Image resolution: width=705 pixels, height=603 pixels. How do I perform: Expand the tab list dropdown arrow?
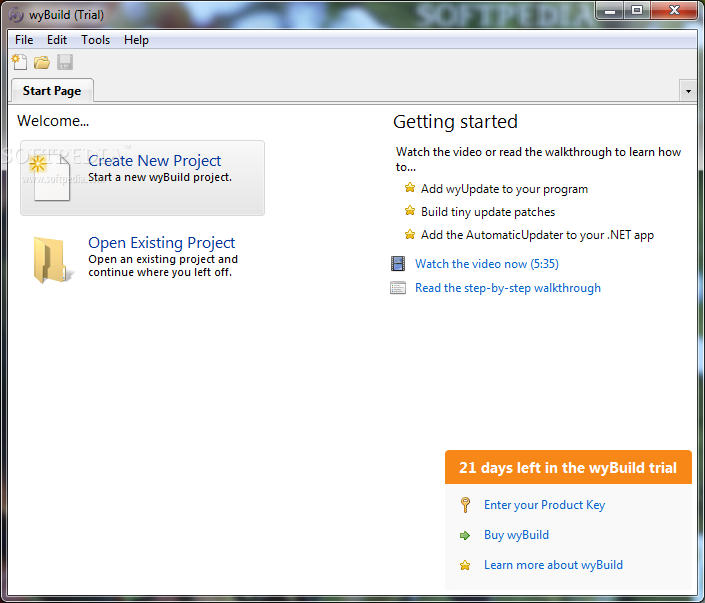click(688, 91)
